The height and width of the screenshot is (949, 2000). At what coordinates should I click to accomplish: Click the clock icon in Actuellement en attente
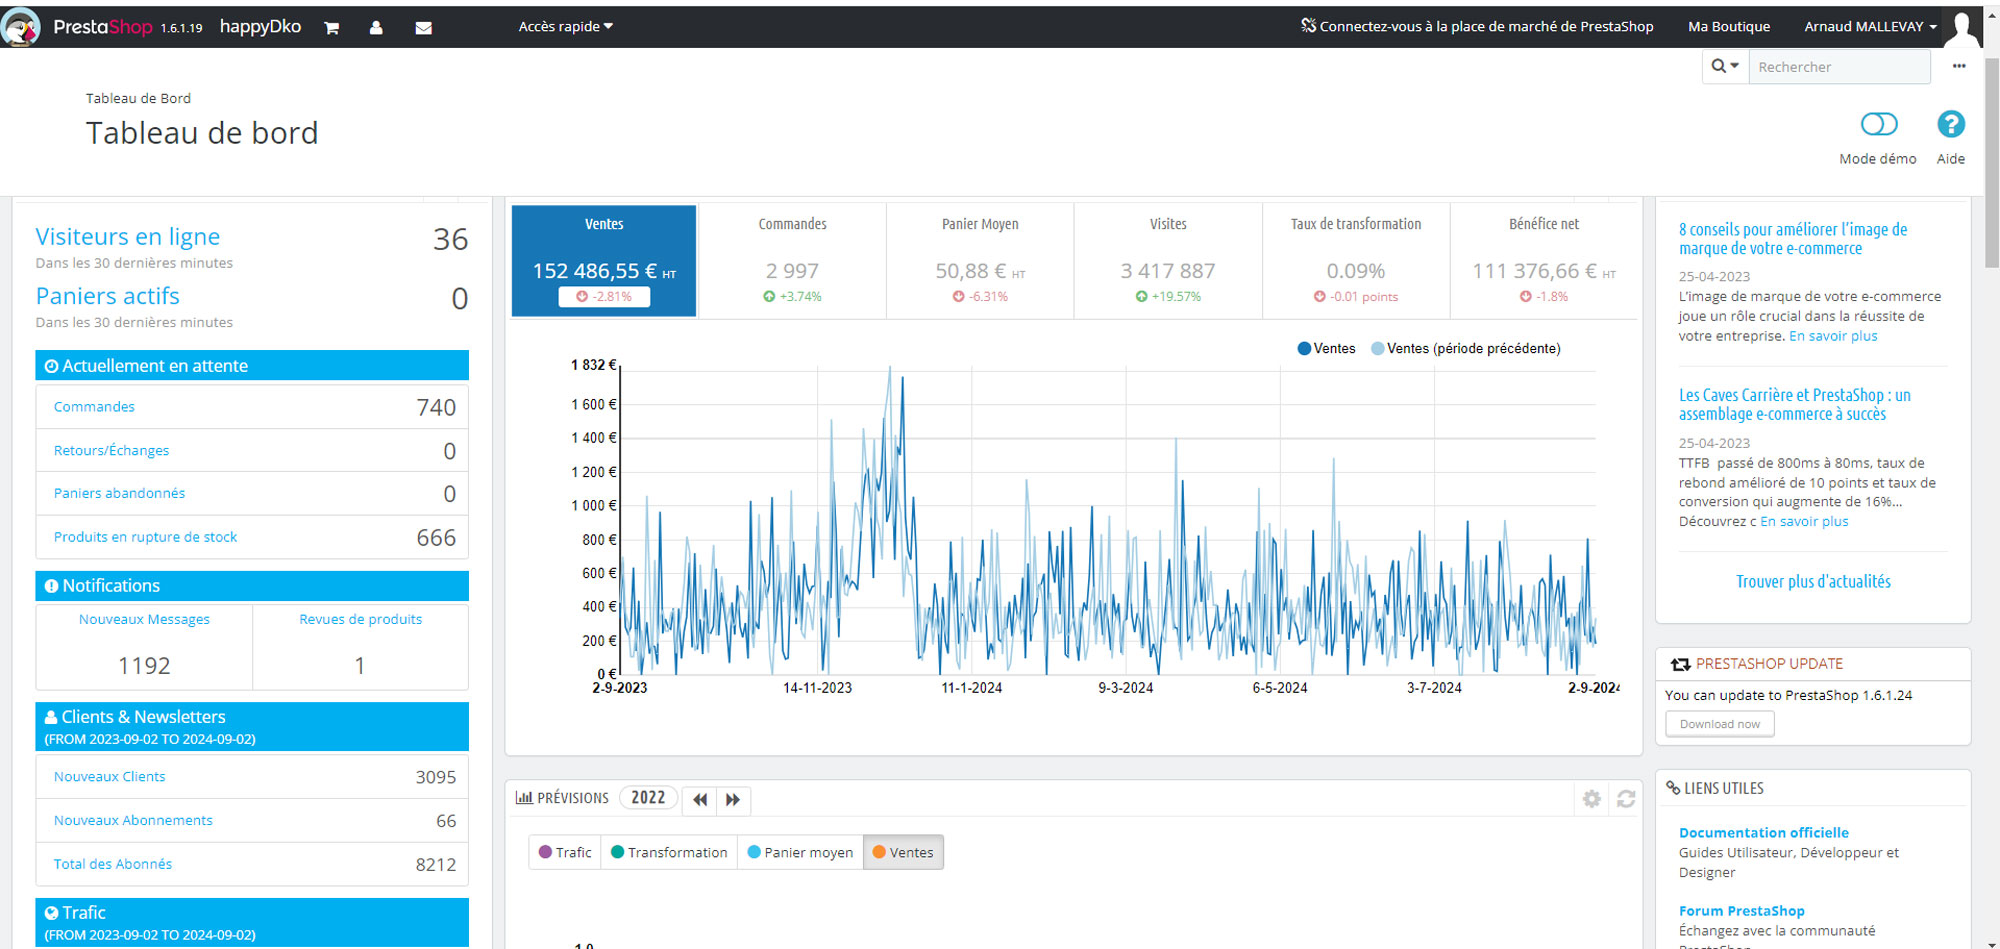tap(51, 366)
